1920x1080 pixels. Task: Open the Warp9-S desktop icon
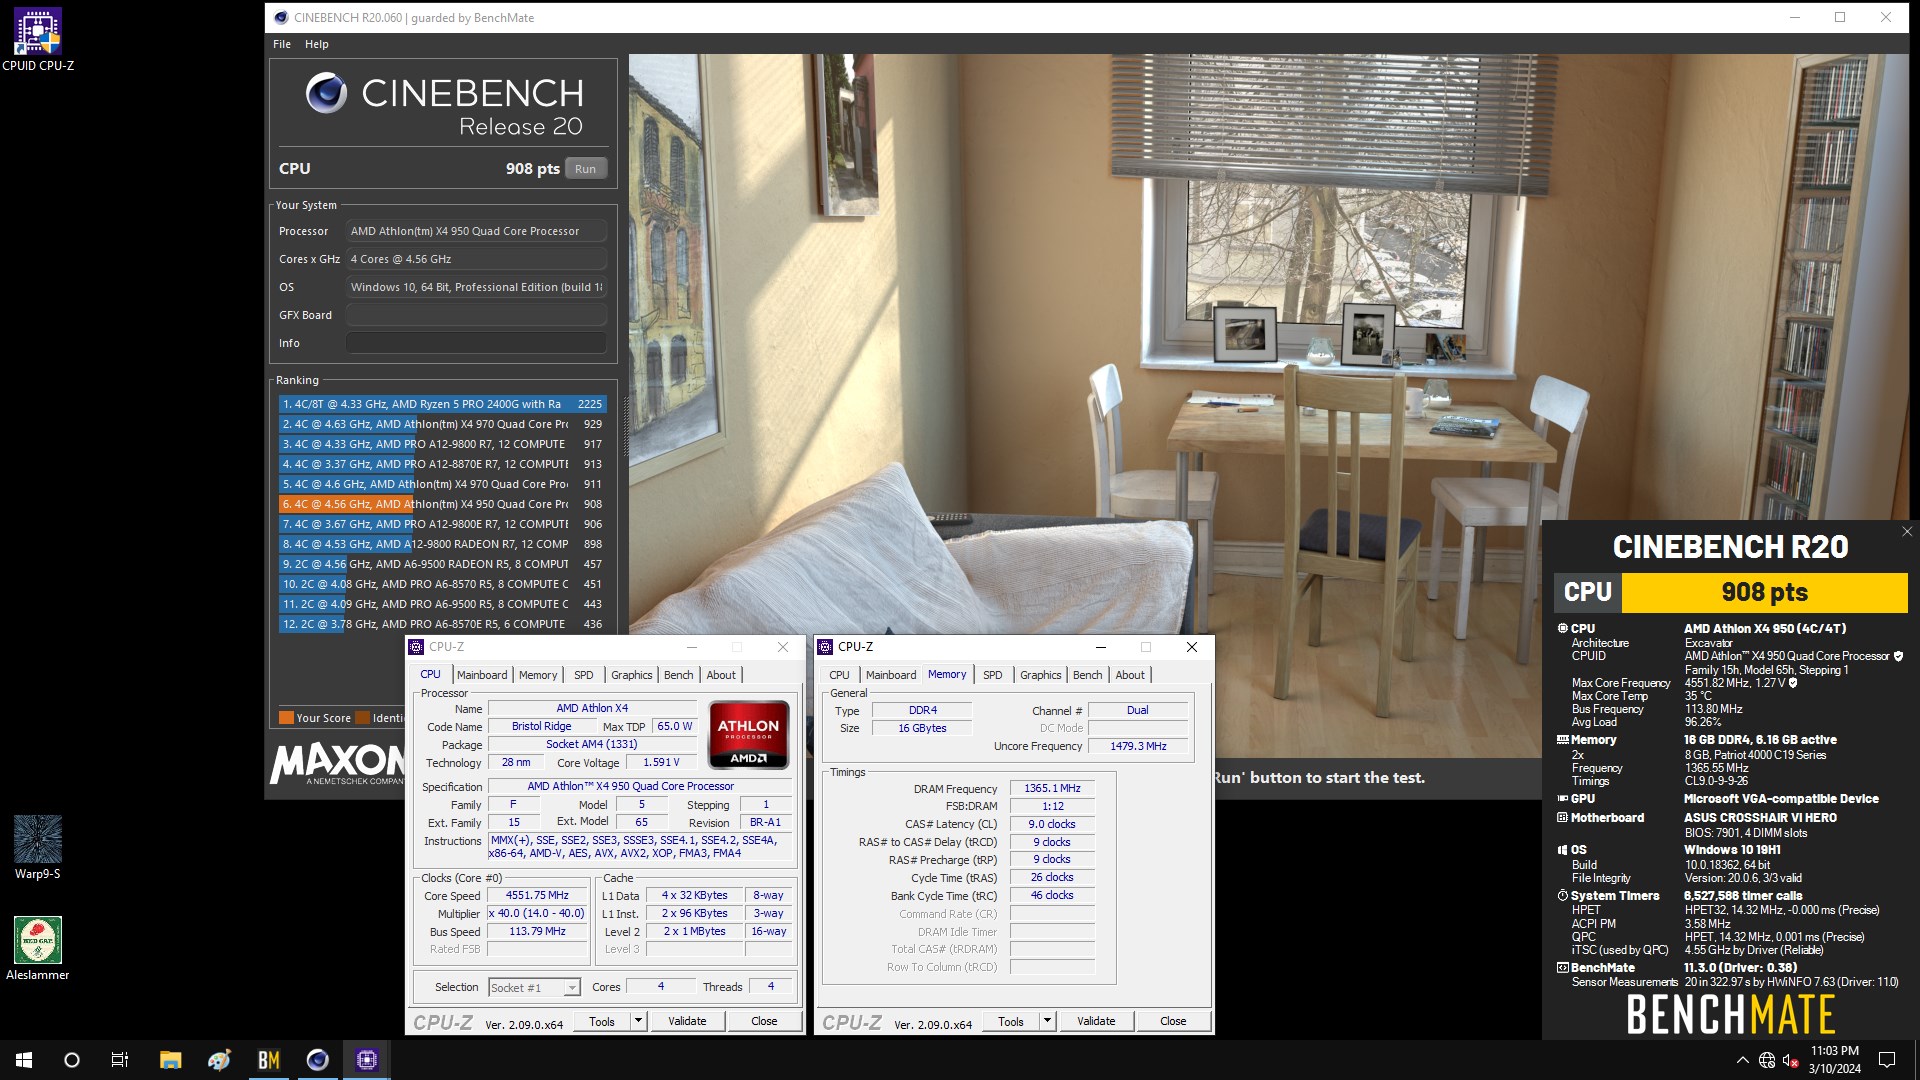38,847
